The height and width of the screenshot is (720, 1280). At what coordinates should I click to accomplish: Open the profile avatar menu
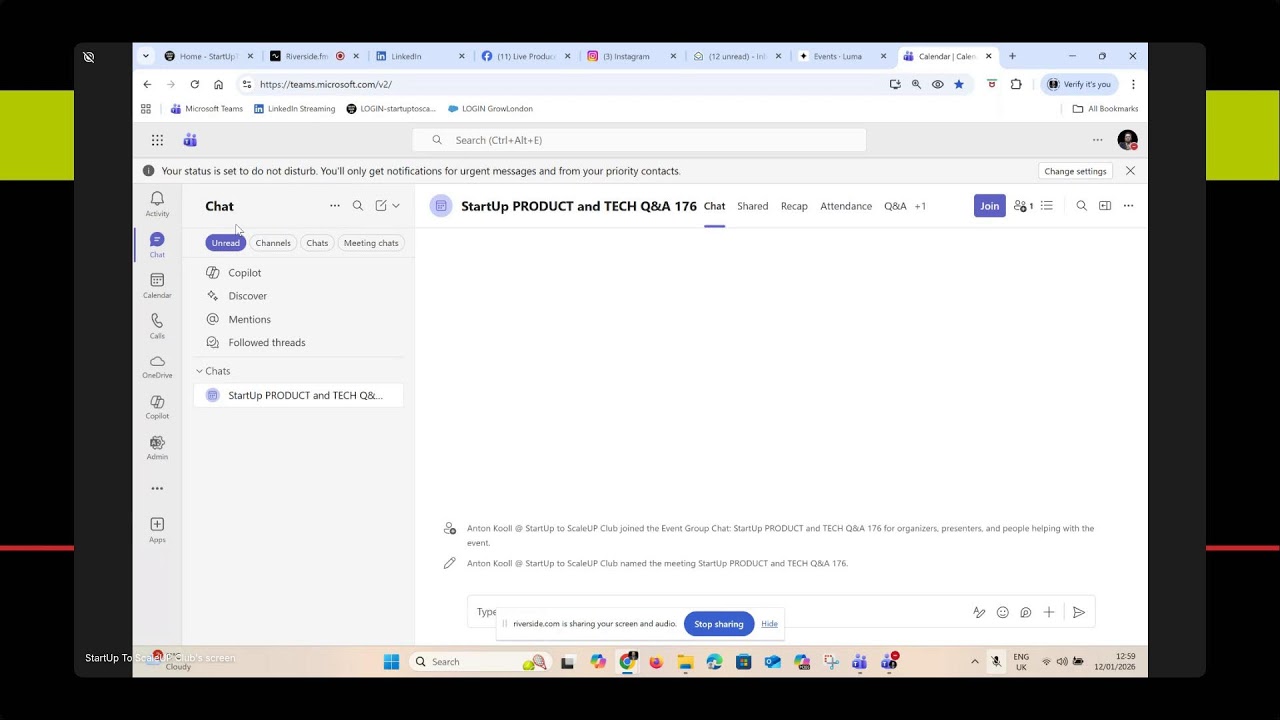pos(1127,140)
